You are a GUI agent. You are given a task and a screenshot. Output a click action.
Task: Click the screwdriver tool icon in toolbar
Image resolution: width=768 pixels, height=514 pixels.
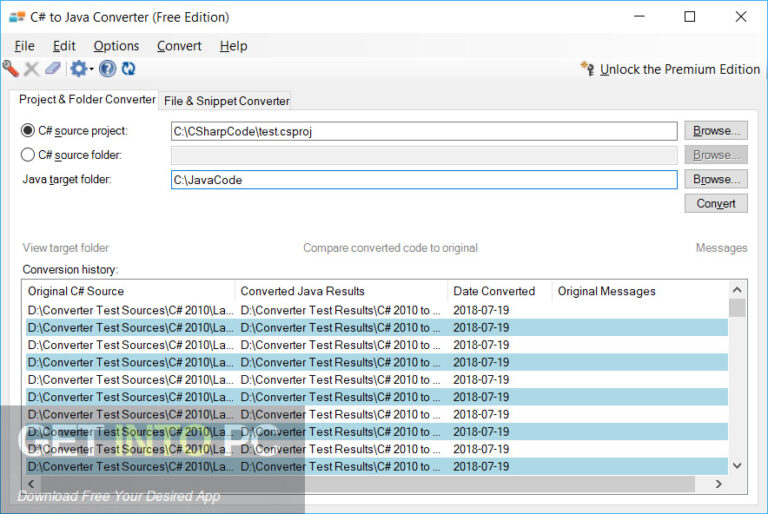[x=10, y=69]
